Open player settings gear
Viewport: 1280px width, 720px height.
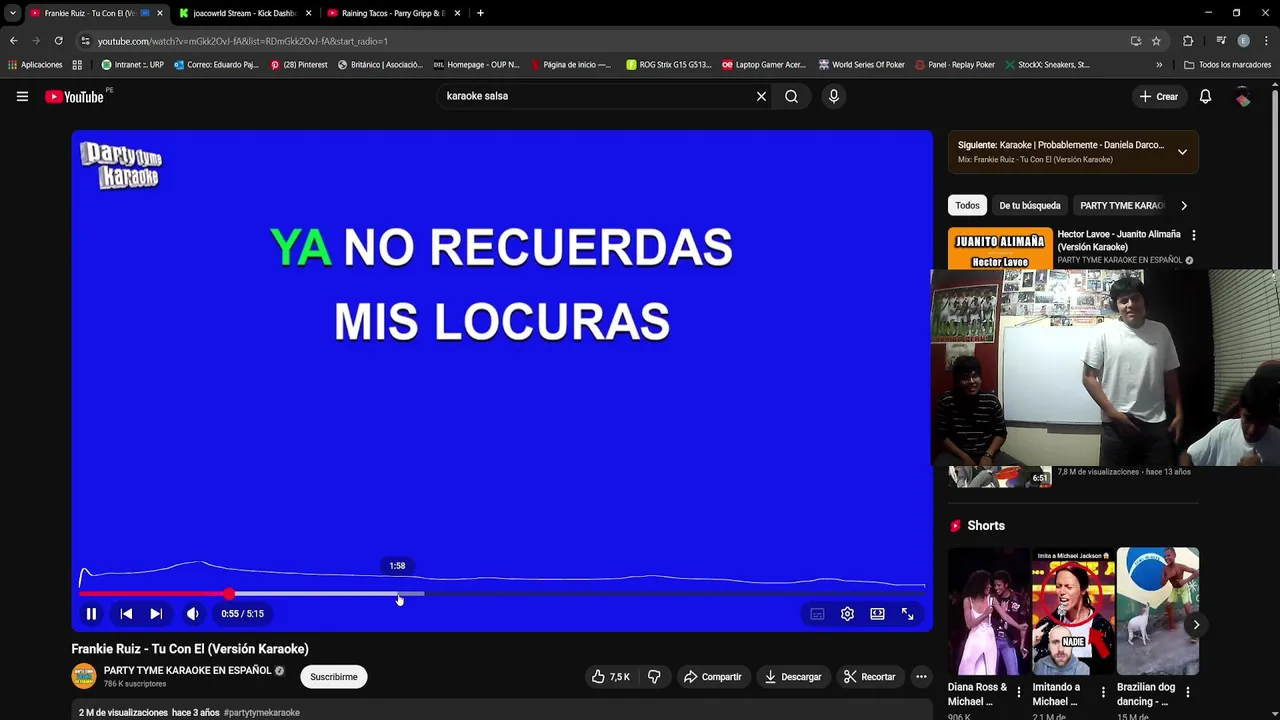[847, 614]
